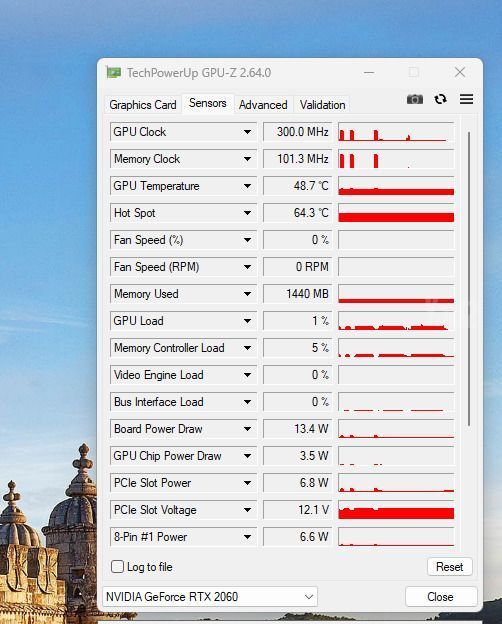Close the GPU-Z window with X
This screenshot has width=502, height=624.
click(460, 72)
